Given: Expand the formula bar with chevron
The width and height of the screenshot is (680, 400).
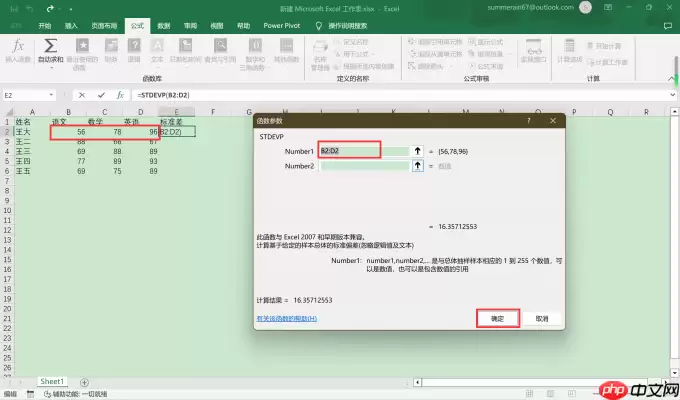Looking at the screenshot, I should click(672, 95).
